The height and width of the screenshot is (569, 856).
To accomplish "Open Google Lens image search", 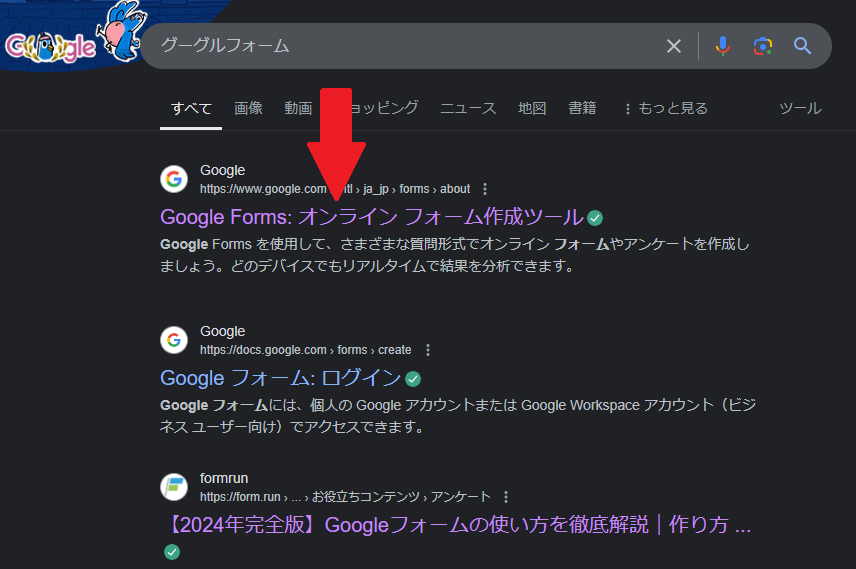I will point(763,46).
